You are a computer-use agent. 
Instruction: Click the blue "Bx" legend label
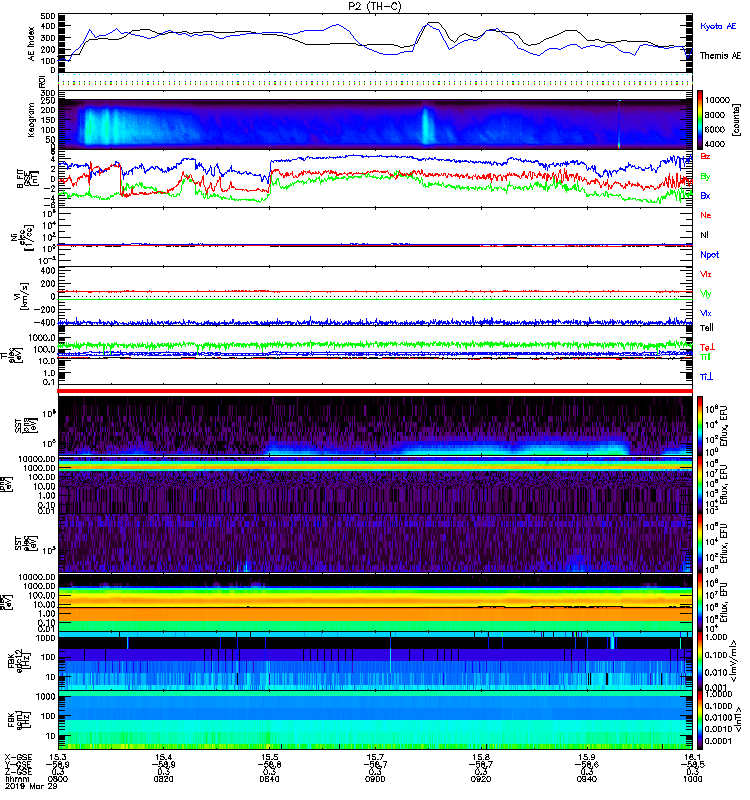click(705, 195)
